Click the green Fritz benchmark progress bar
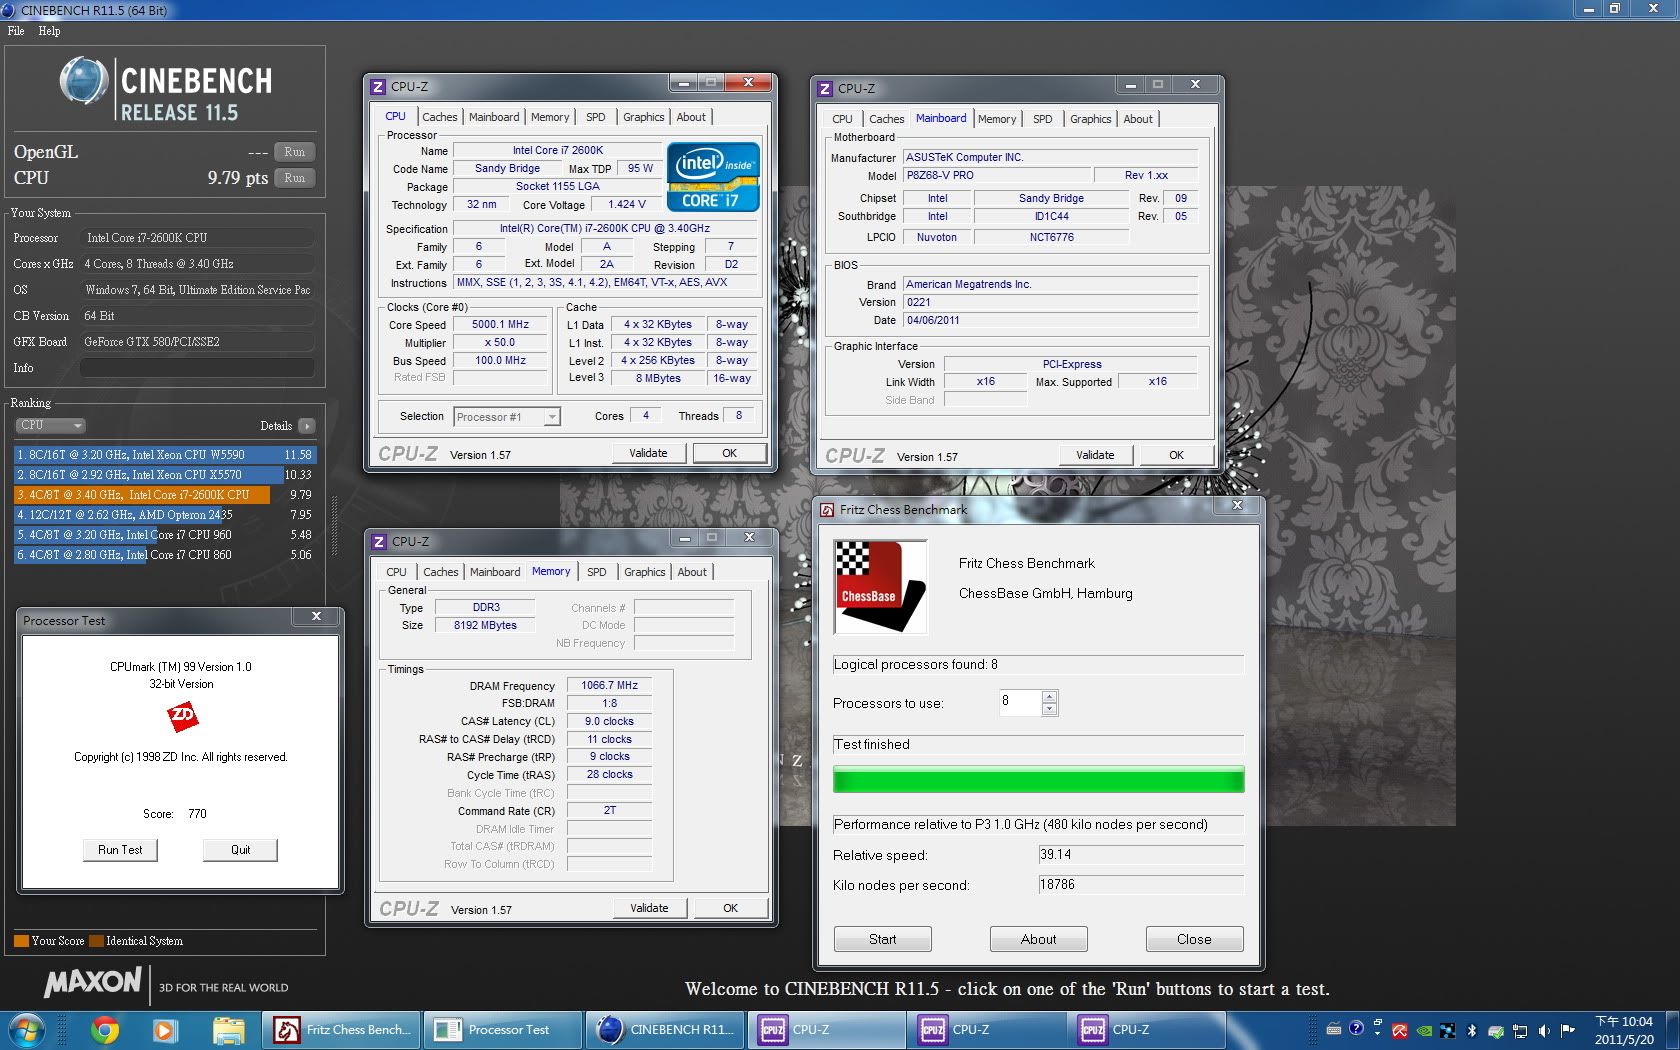 click(x=1038, y=780)
